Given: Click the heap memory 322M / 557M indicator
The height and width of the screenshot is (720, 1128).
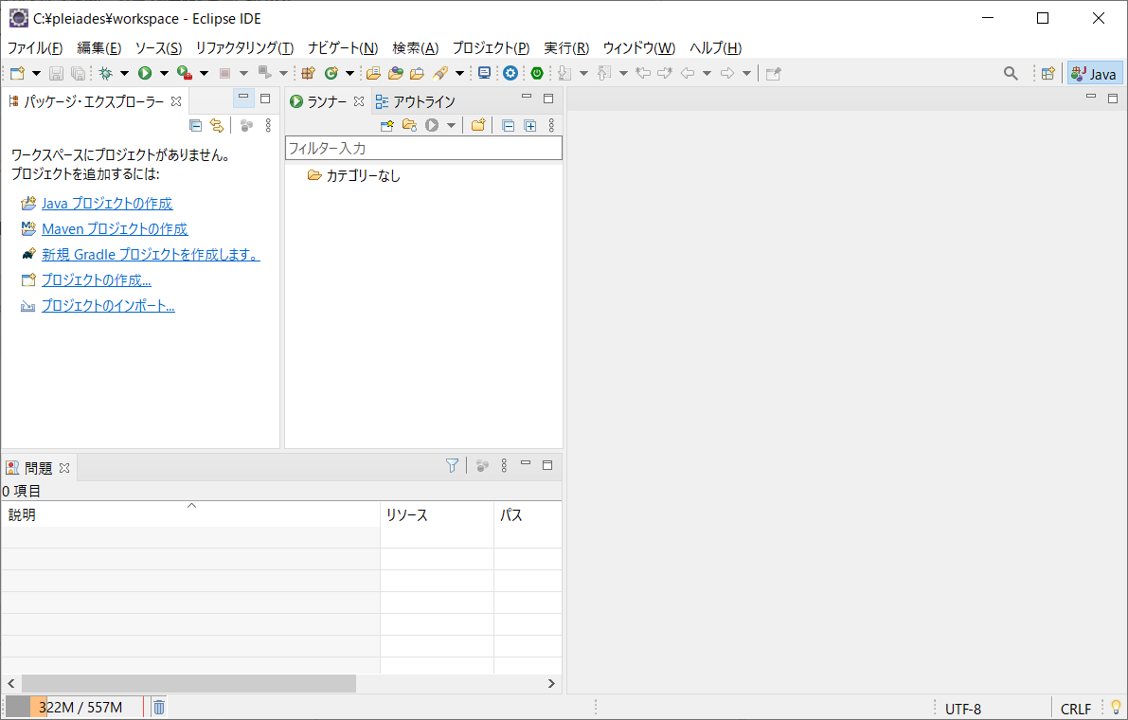Looking at the screenshot, I should click(75, 708).
